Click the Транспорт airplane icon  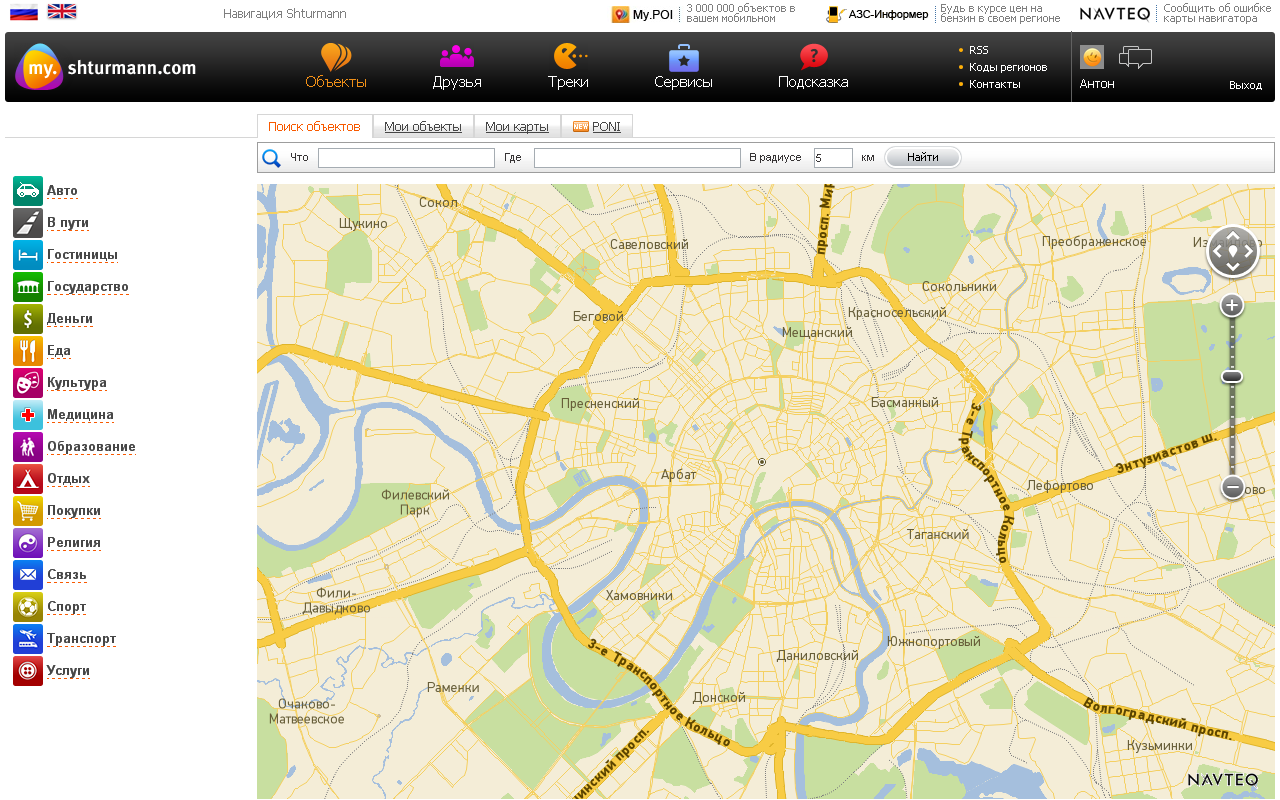click(x=28, y=639)
